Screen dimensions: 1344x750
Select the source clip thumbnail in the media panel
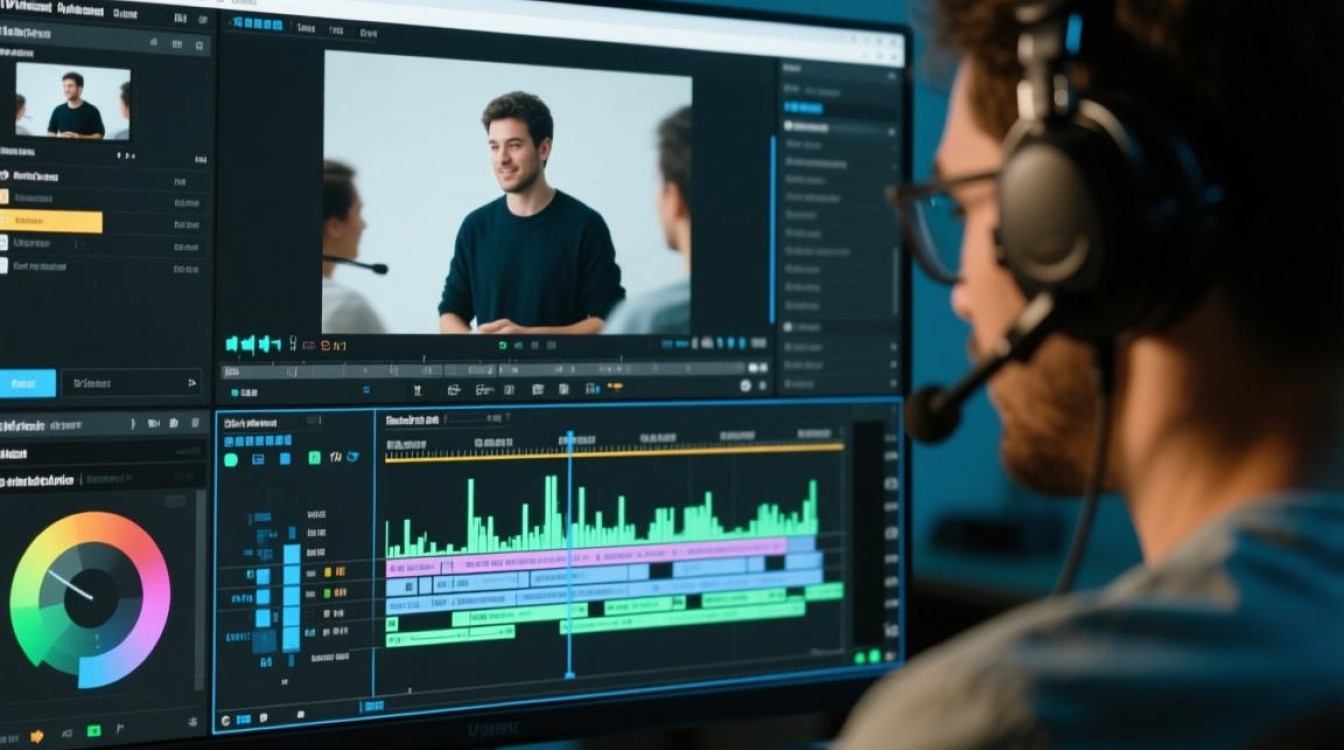point(72,101)
